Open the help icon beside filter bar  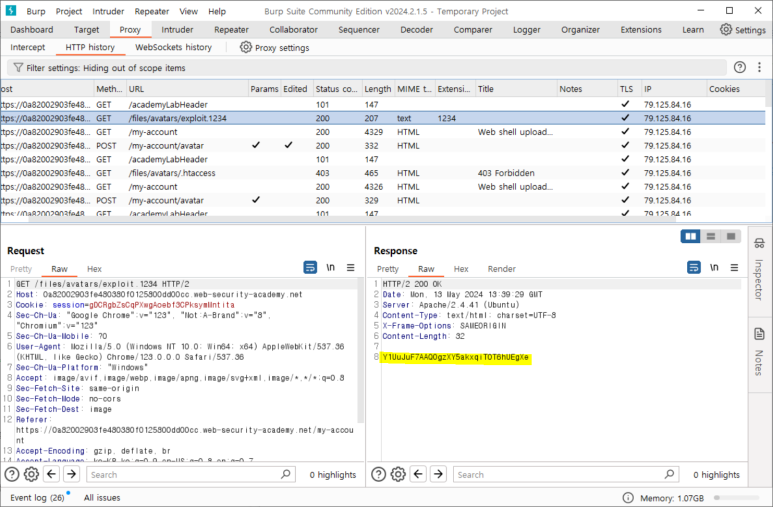tap(739, 68)
